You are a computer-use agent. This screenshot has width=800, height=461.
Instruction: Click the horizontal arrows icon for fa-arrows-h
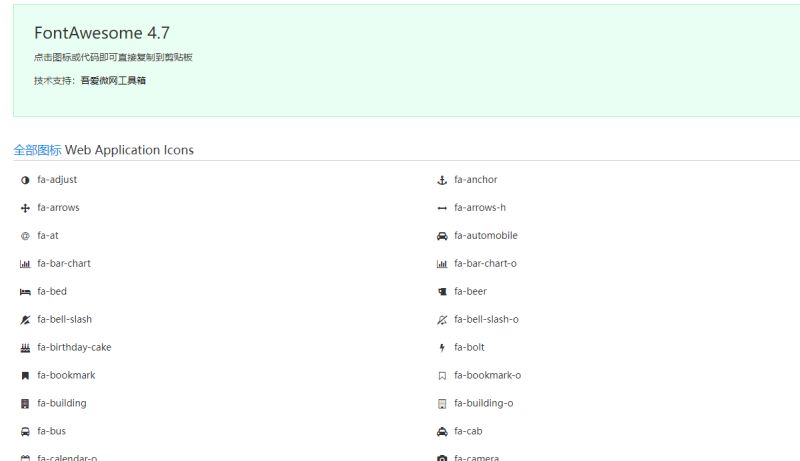pos(442,208)
